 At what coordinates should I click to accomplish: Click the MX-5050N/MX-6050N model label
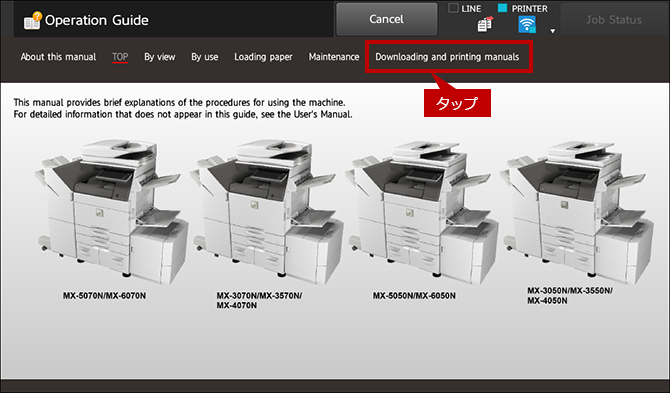click(414, 296)
